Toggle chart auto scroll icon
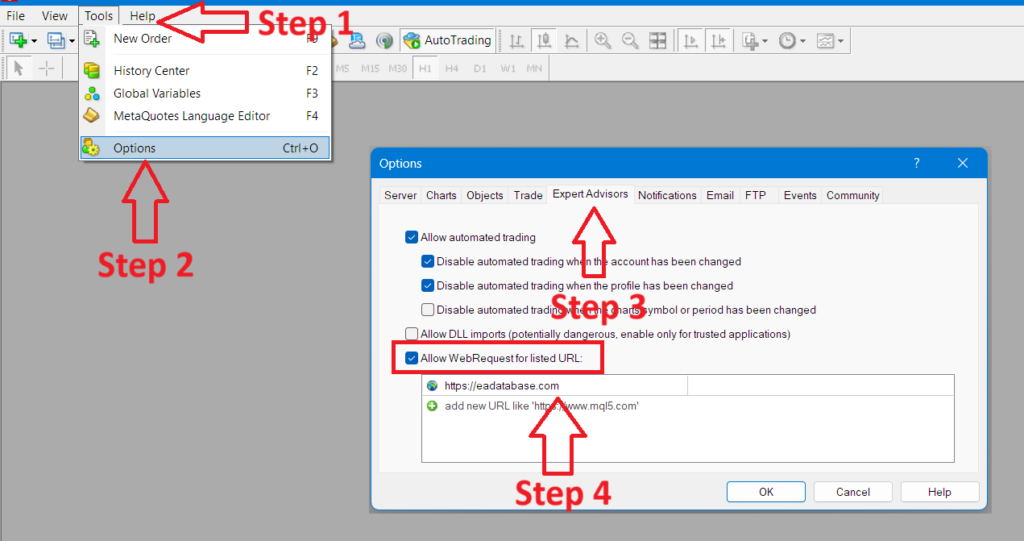This screenshot has height=541, width=1024. tap(690, 41)
